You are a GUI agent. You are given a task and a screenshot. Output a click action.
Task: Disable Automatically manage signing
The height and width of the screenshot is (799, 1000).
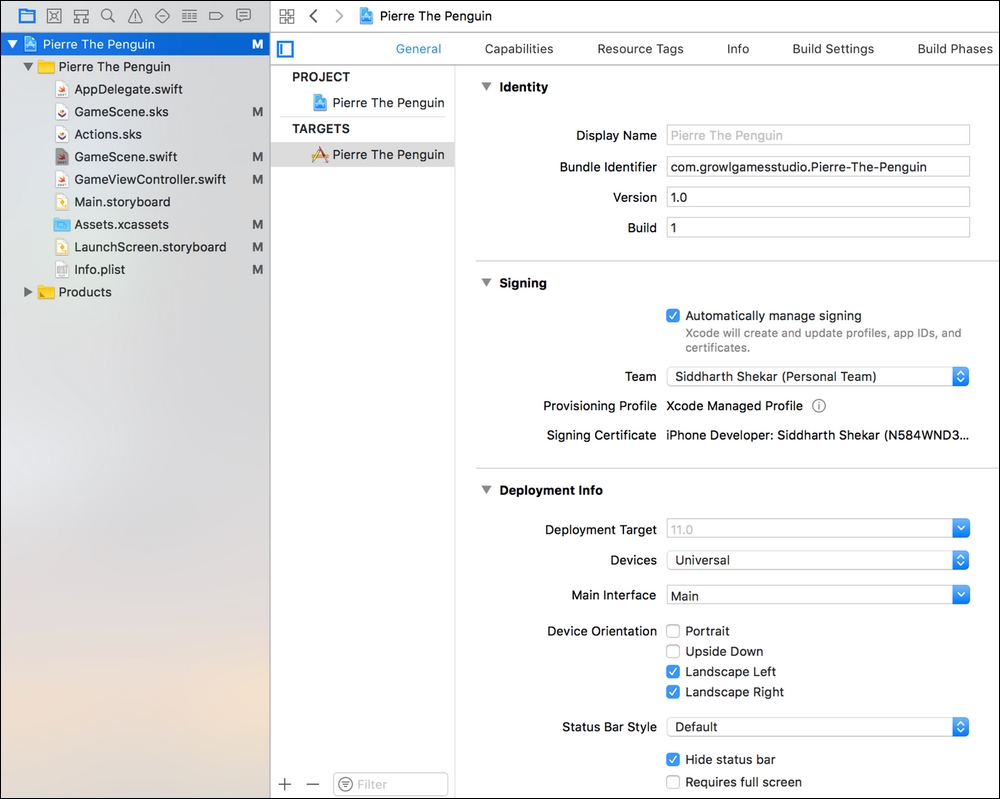click(x=672, y=315)
